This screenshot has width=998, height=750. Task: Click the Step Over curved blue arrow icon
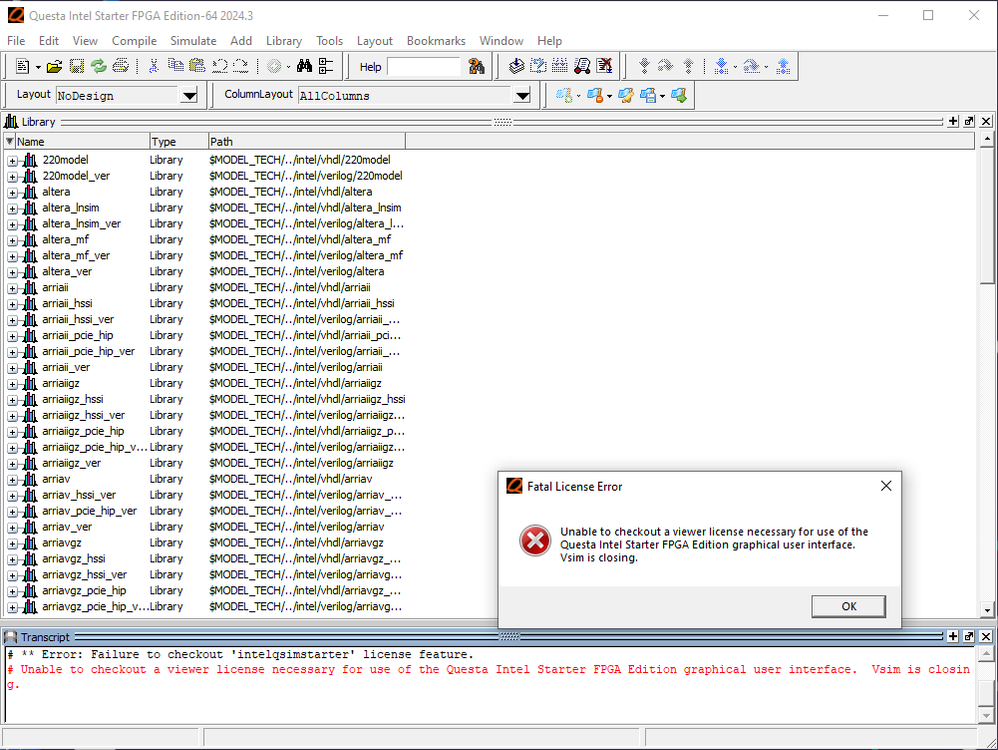665,66
